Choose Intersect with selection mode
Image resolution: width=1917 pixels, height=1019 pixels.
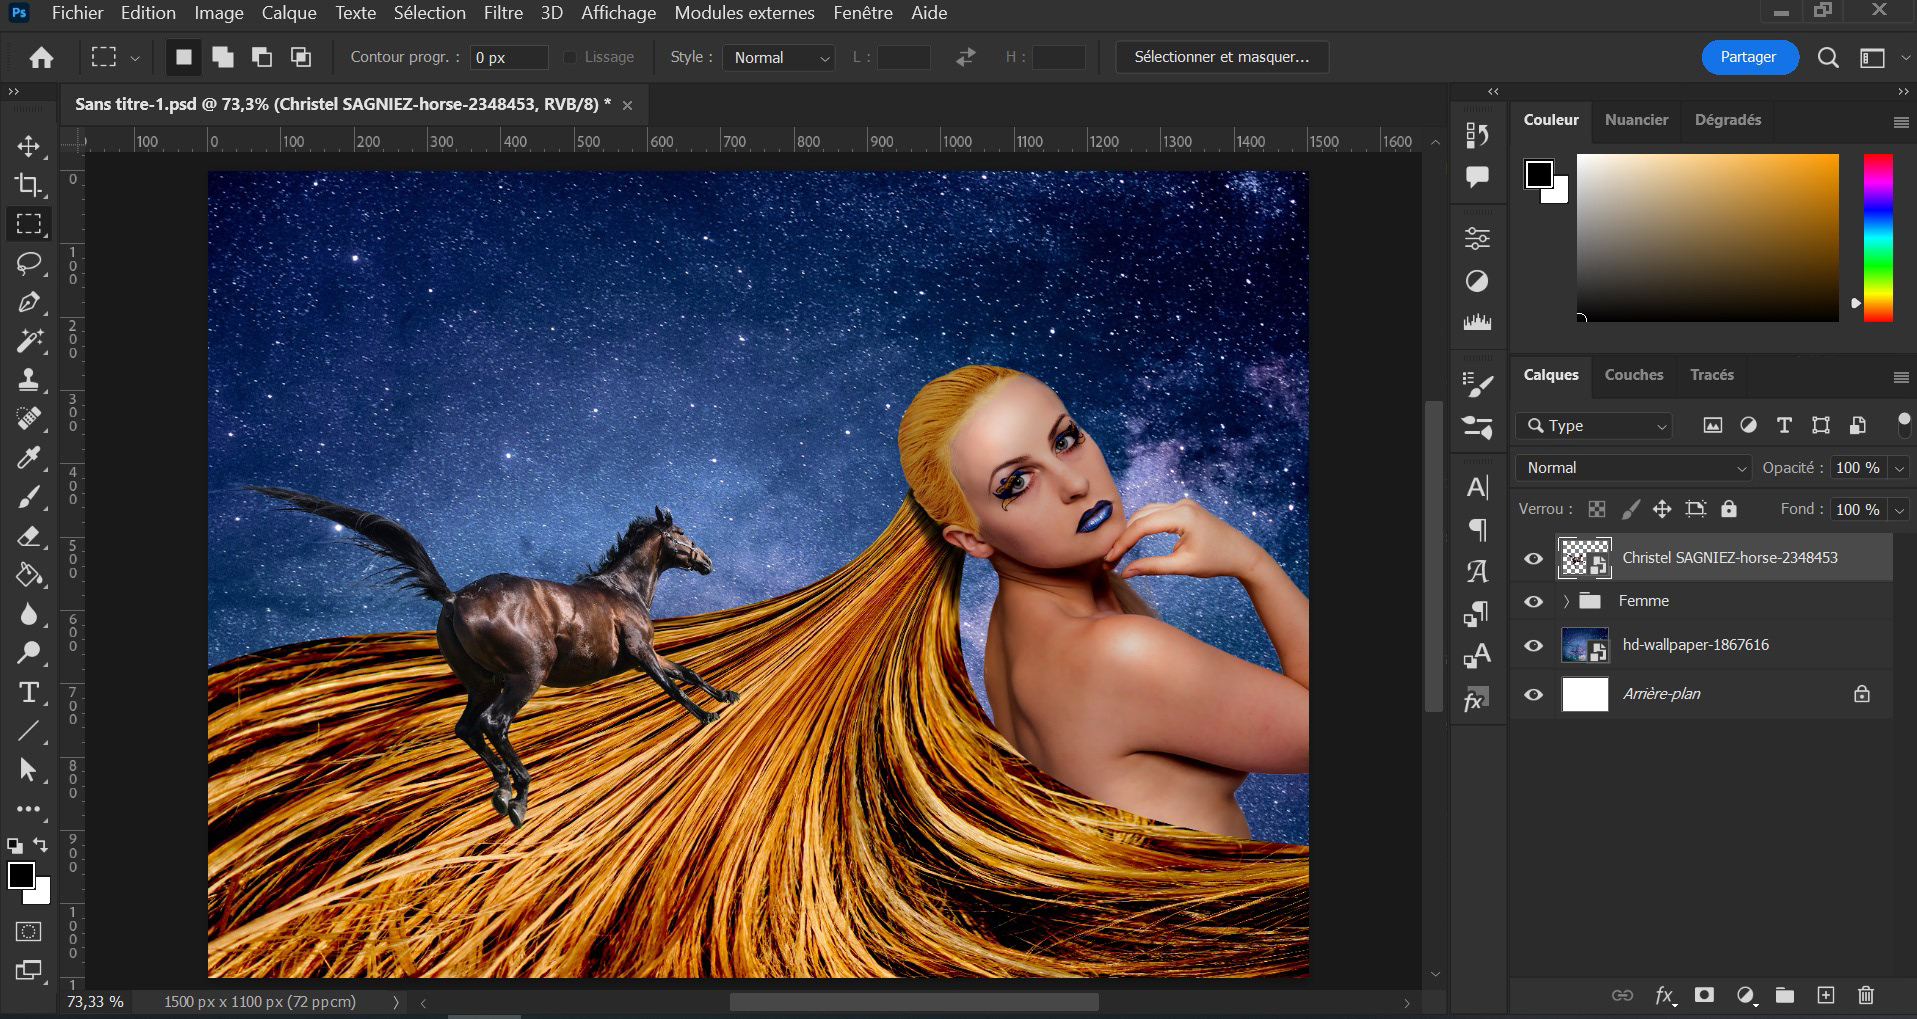[301, 57]
